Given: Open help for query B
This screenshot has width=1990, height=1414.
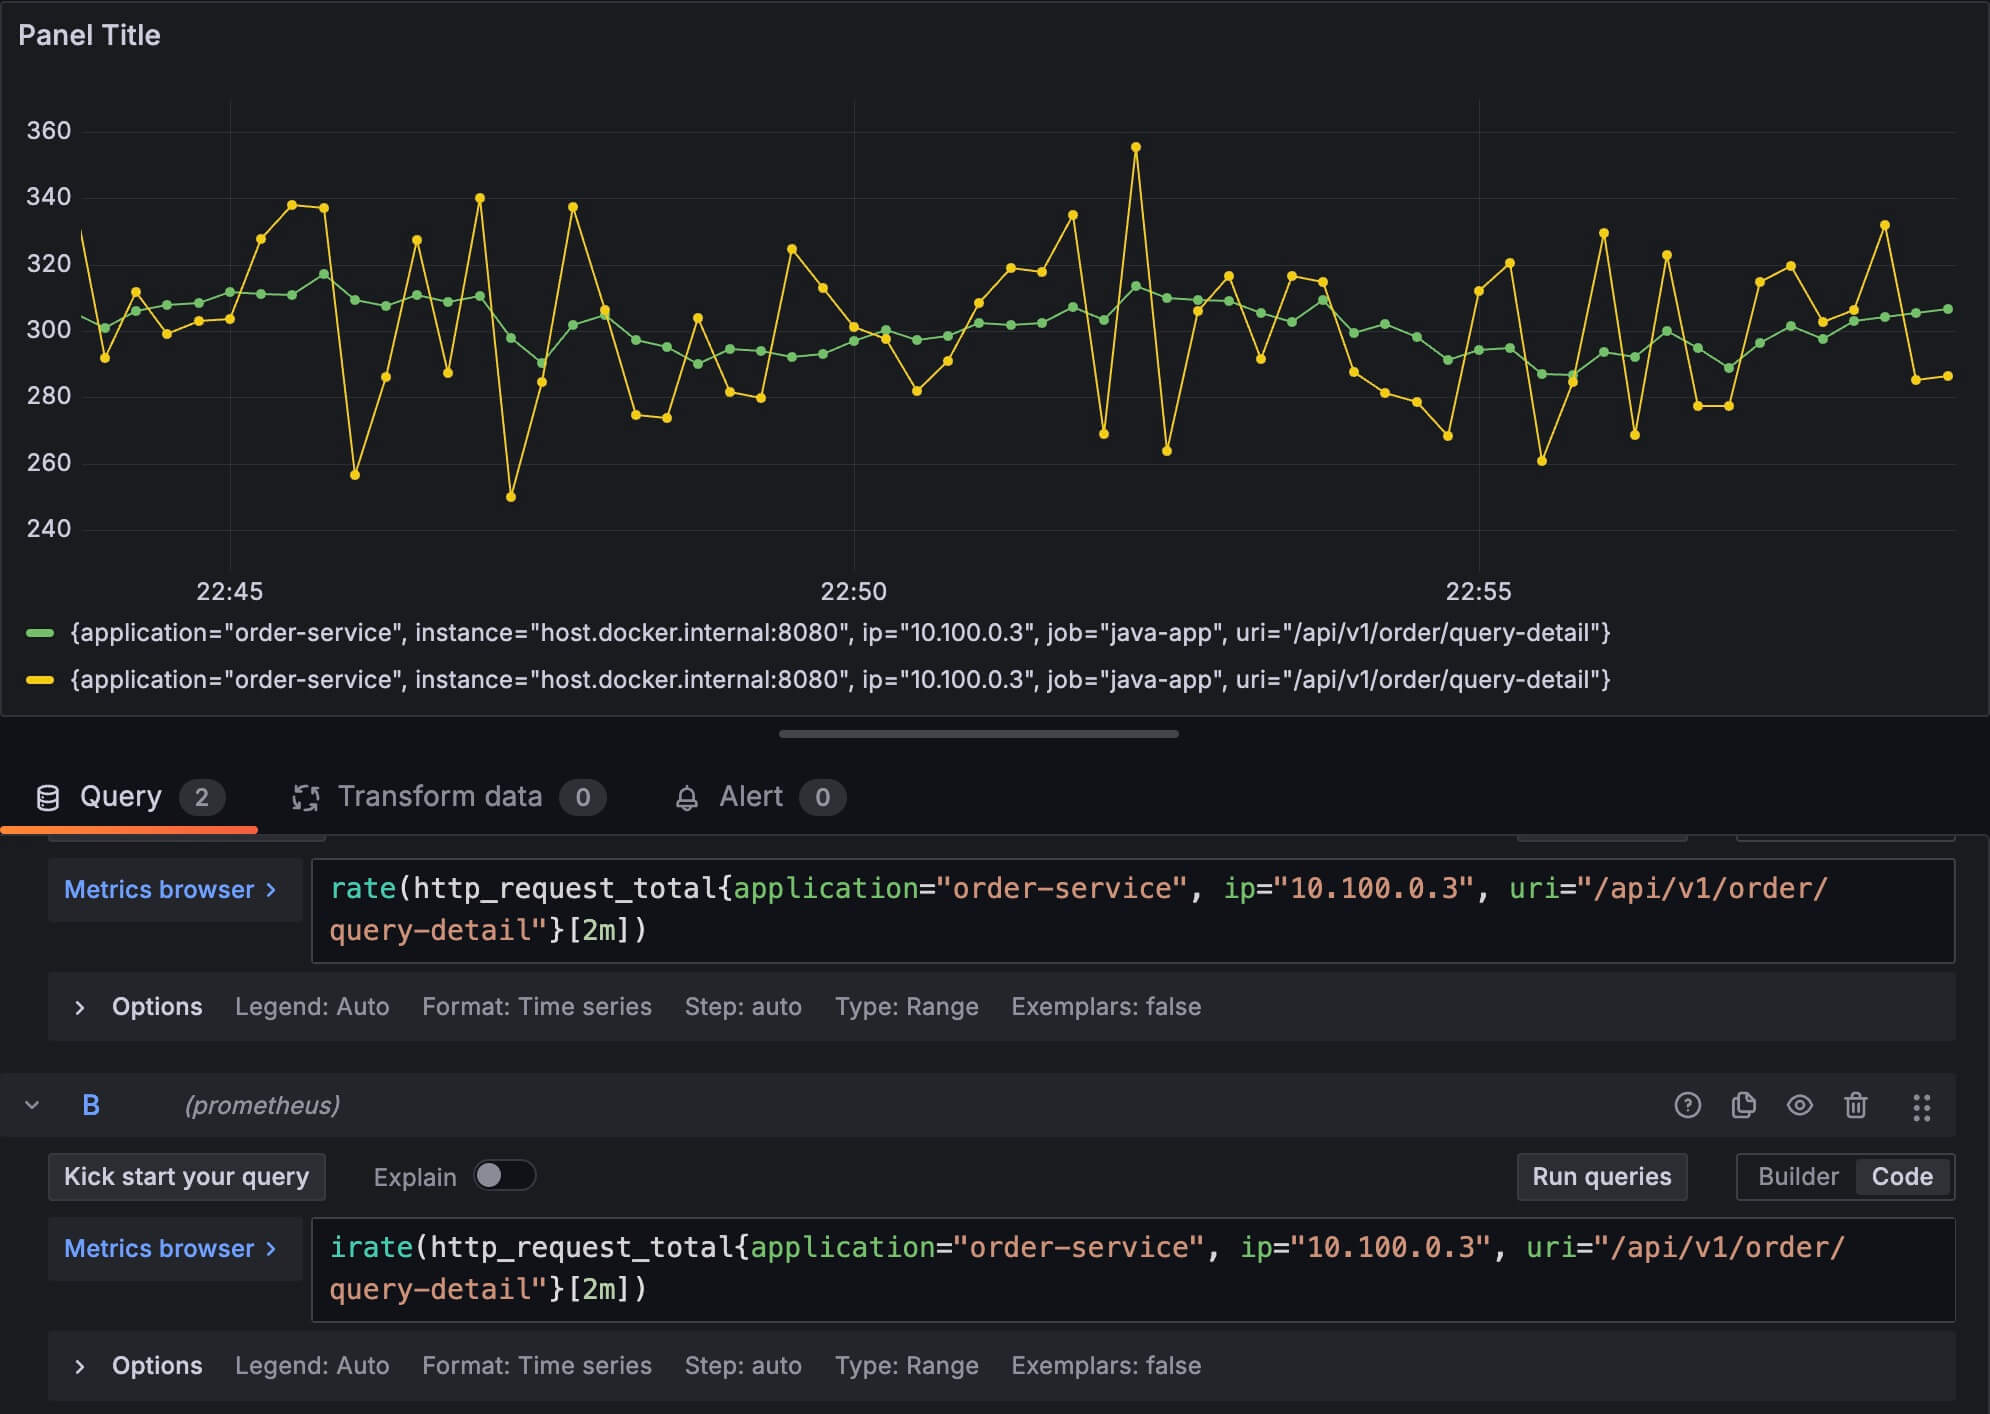Looking at the screenshot, I should (1687, 1105).
